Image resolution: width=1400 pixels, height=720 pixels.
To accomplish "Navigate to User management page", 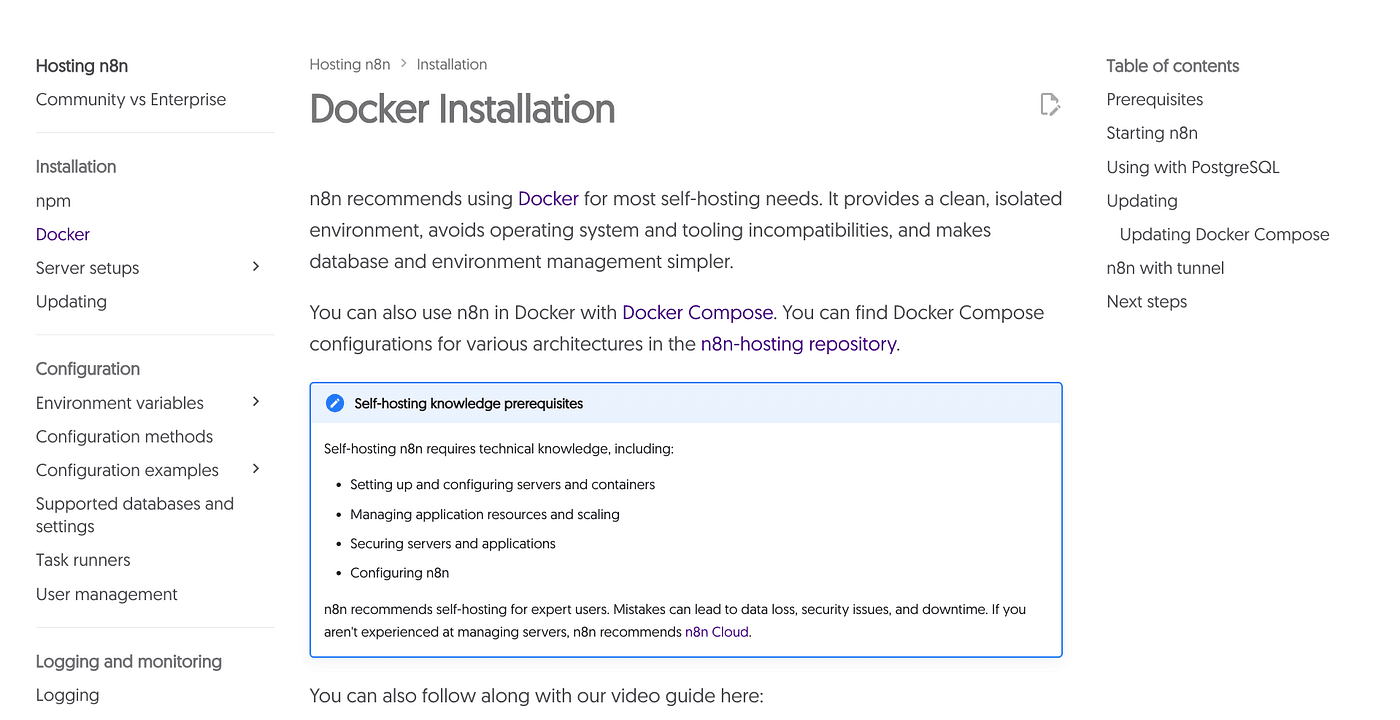I will 107,594.
